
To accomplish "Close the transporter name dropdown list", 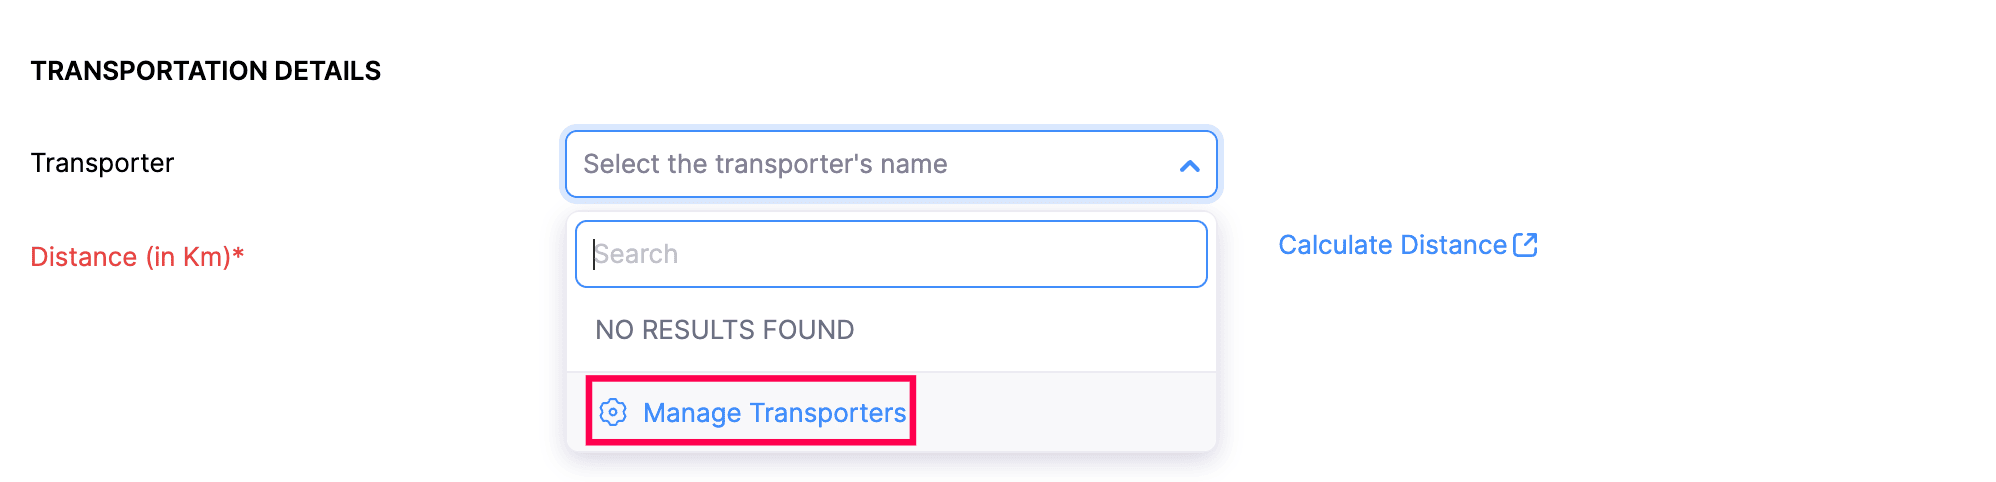I will point(1189,166).
